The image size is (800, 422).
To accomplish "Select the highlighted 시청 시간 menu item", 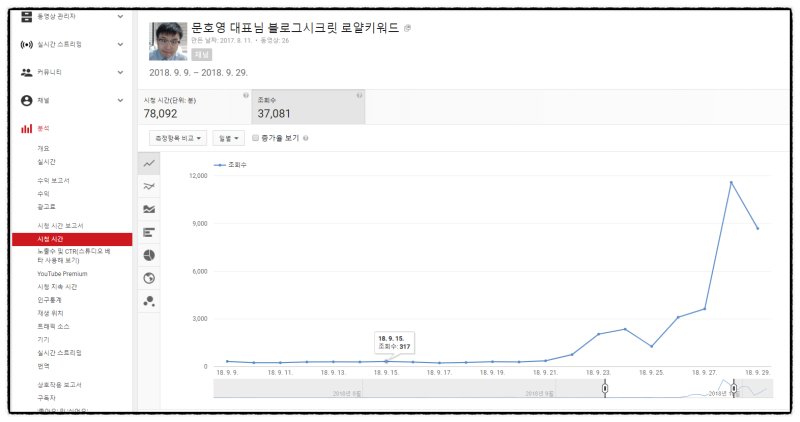I will [72, 239].
